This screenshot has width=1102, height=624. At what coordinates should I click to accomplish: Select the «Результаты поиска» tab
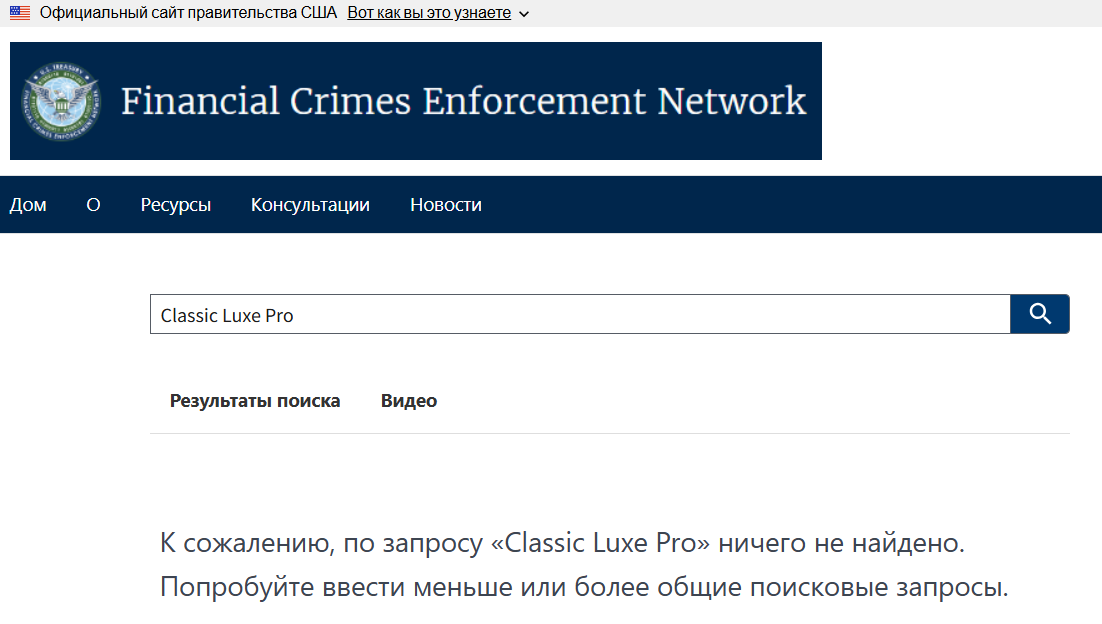[x=256, y=400]
